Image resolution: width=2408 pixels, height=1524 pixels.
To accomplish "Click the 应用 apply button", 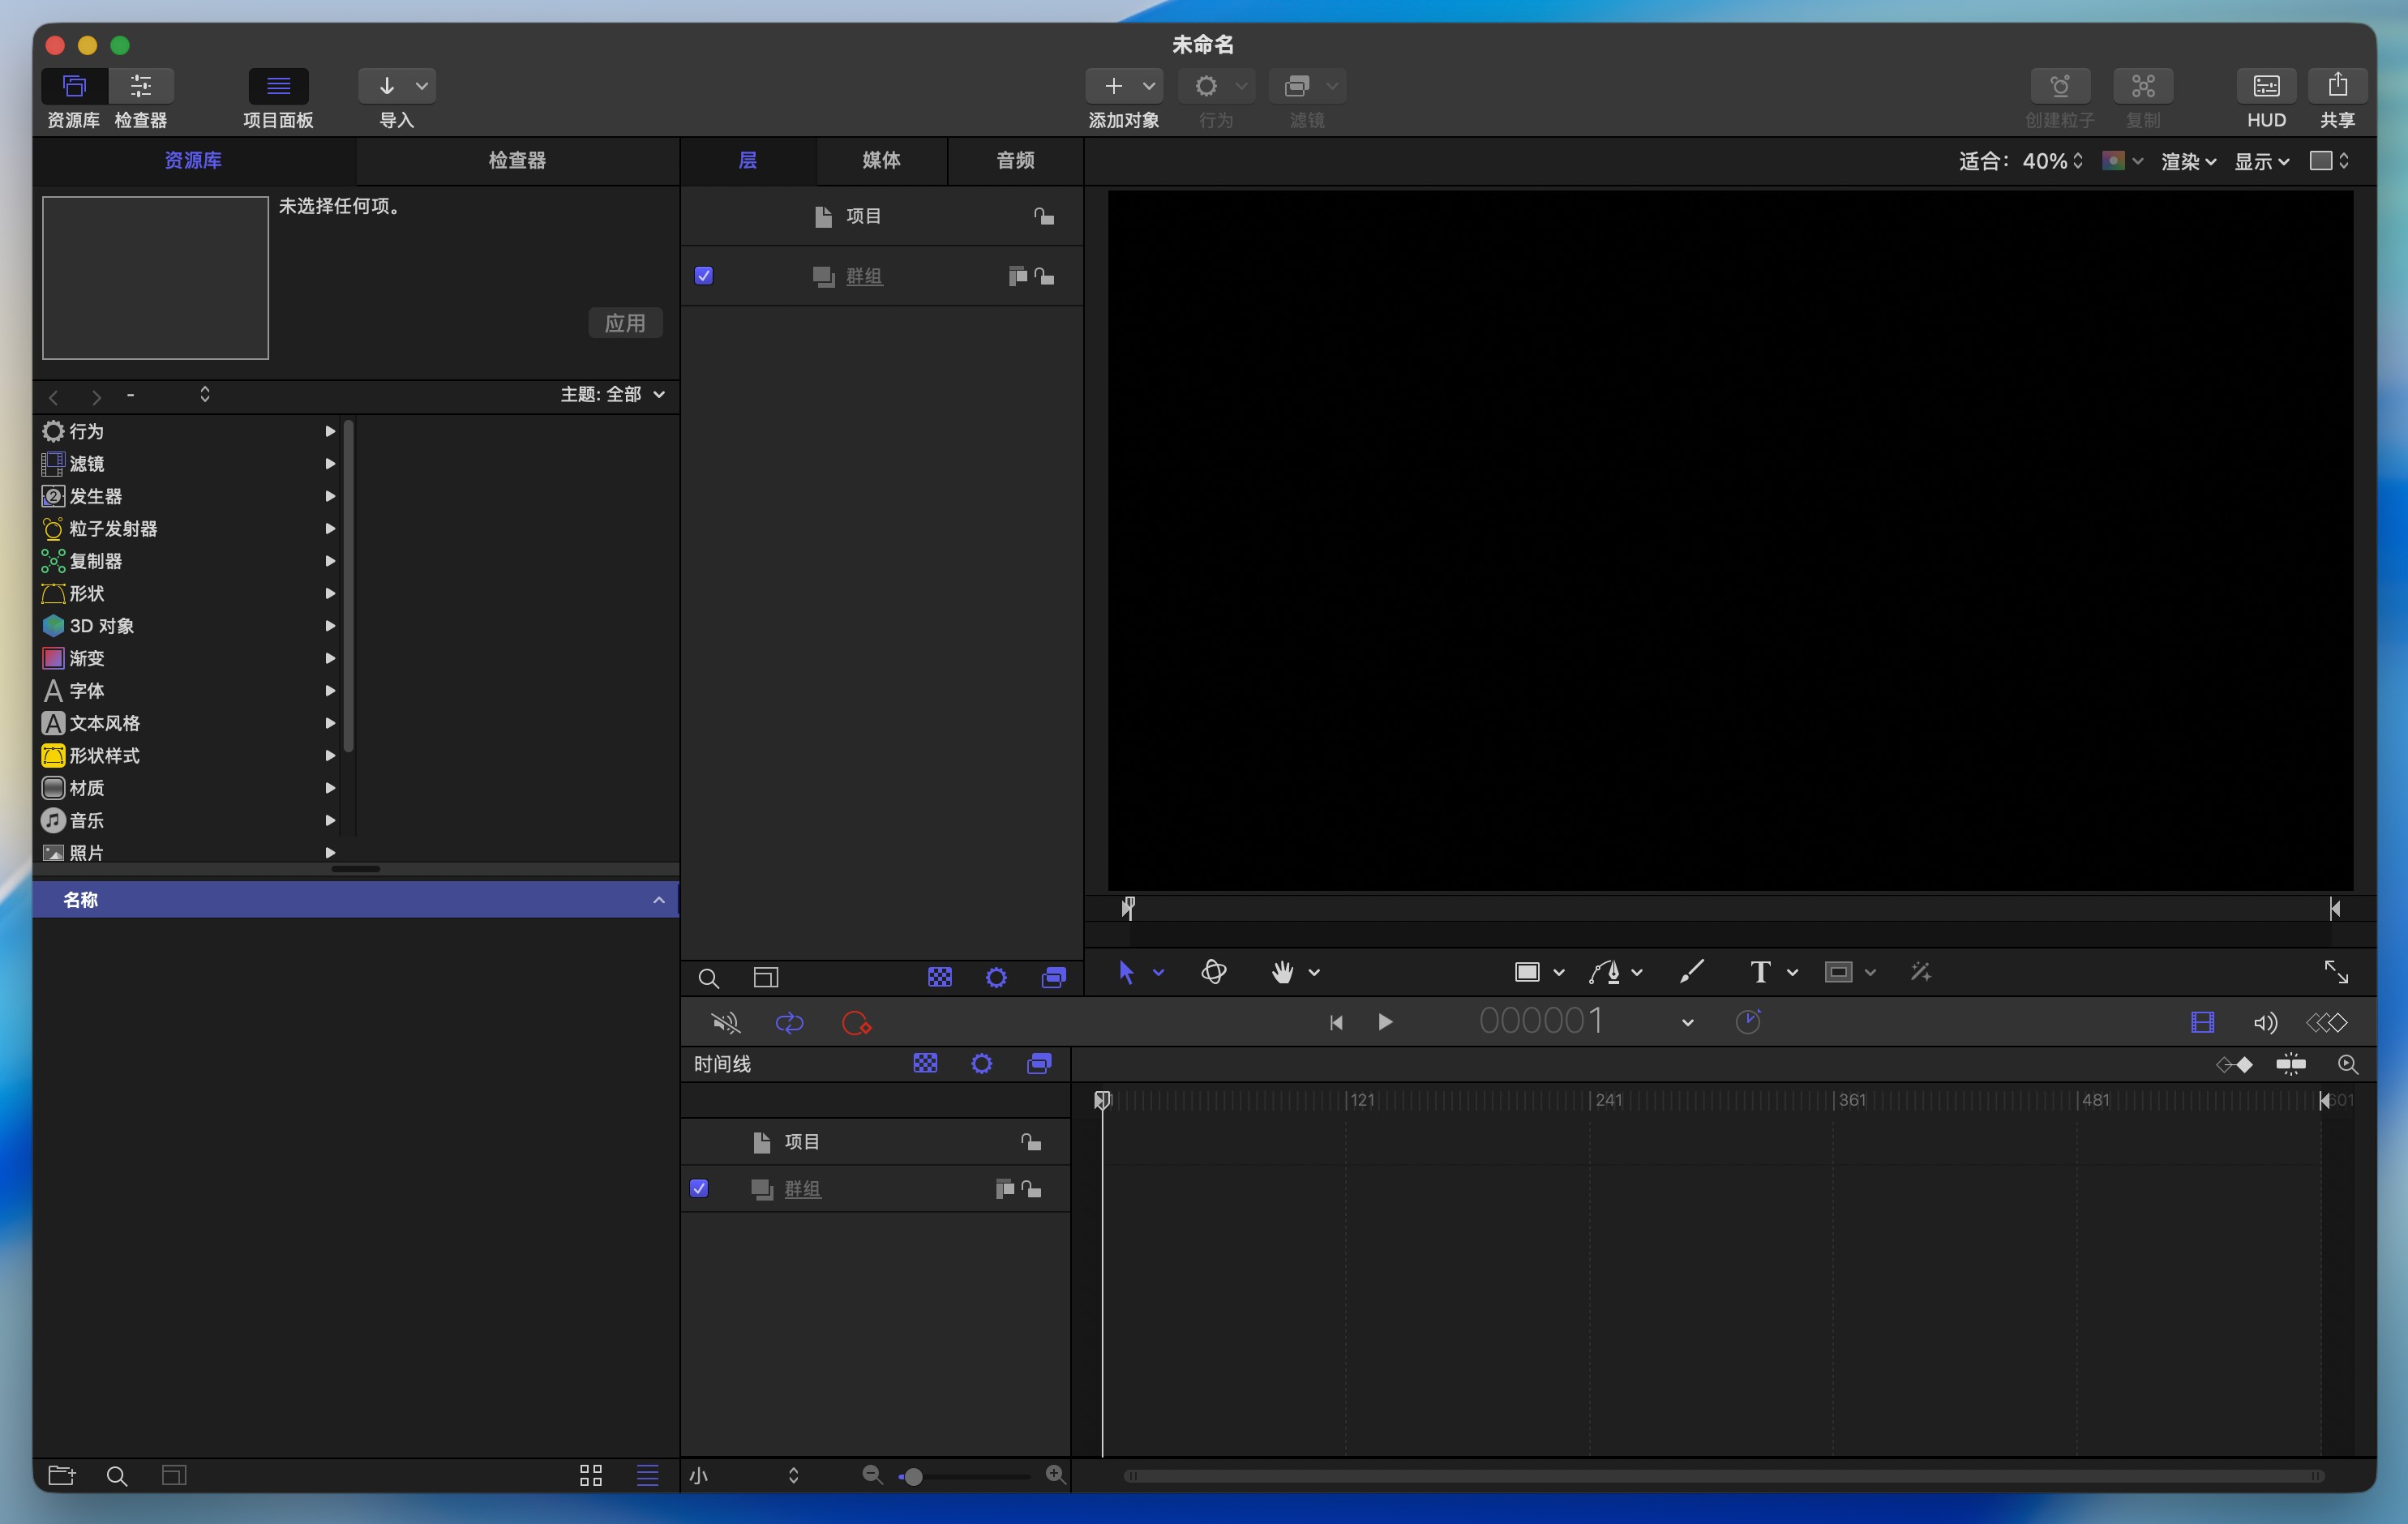I will pos(625,323).
